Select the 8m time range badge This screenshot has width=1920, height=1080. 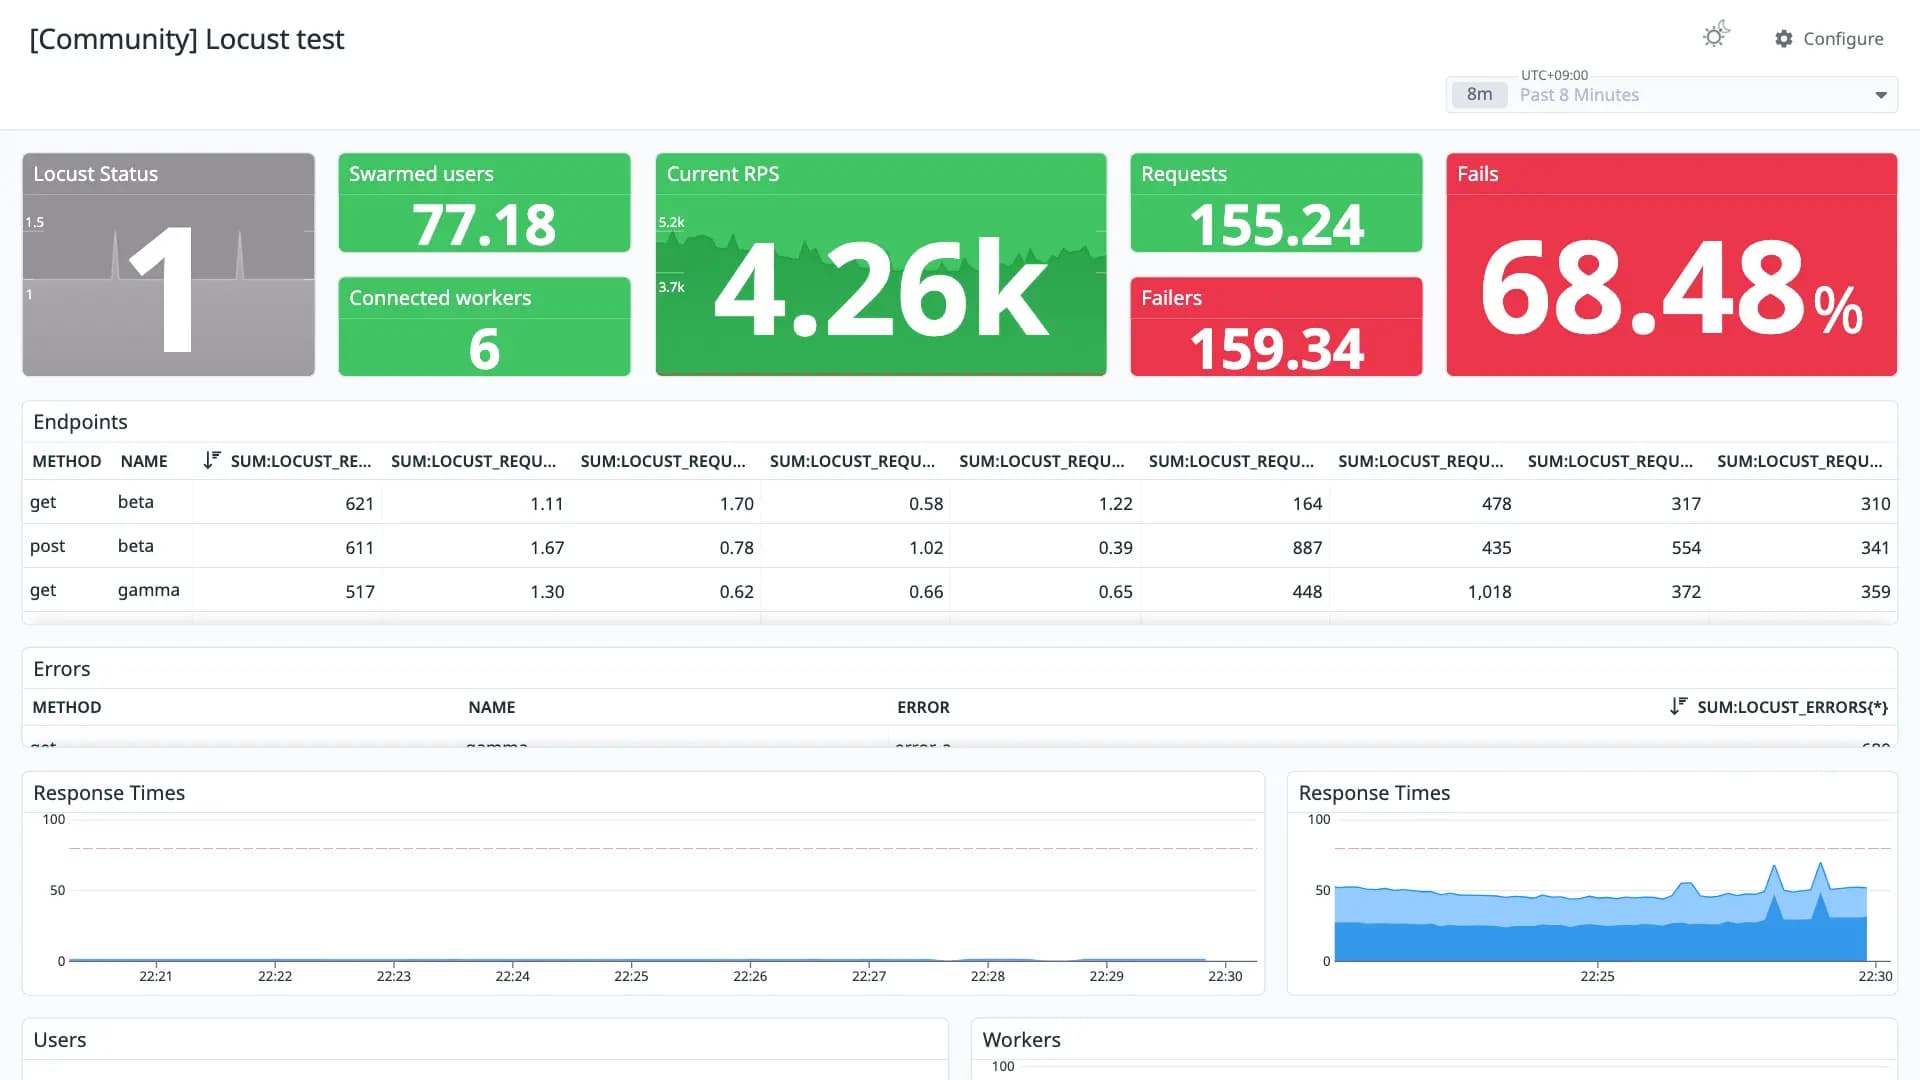point(1479,95)
